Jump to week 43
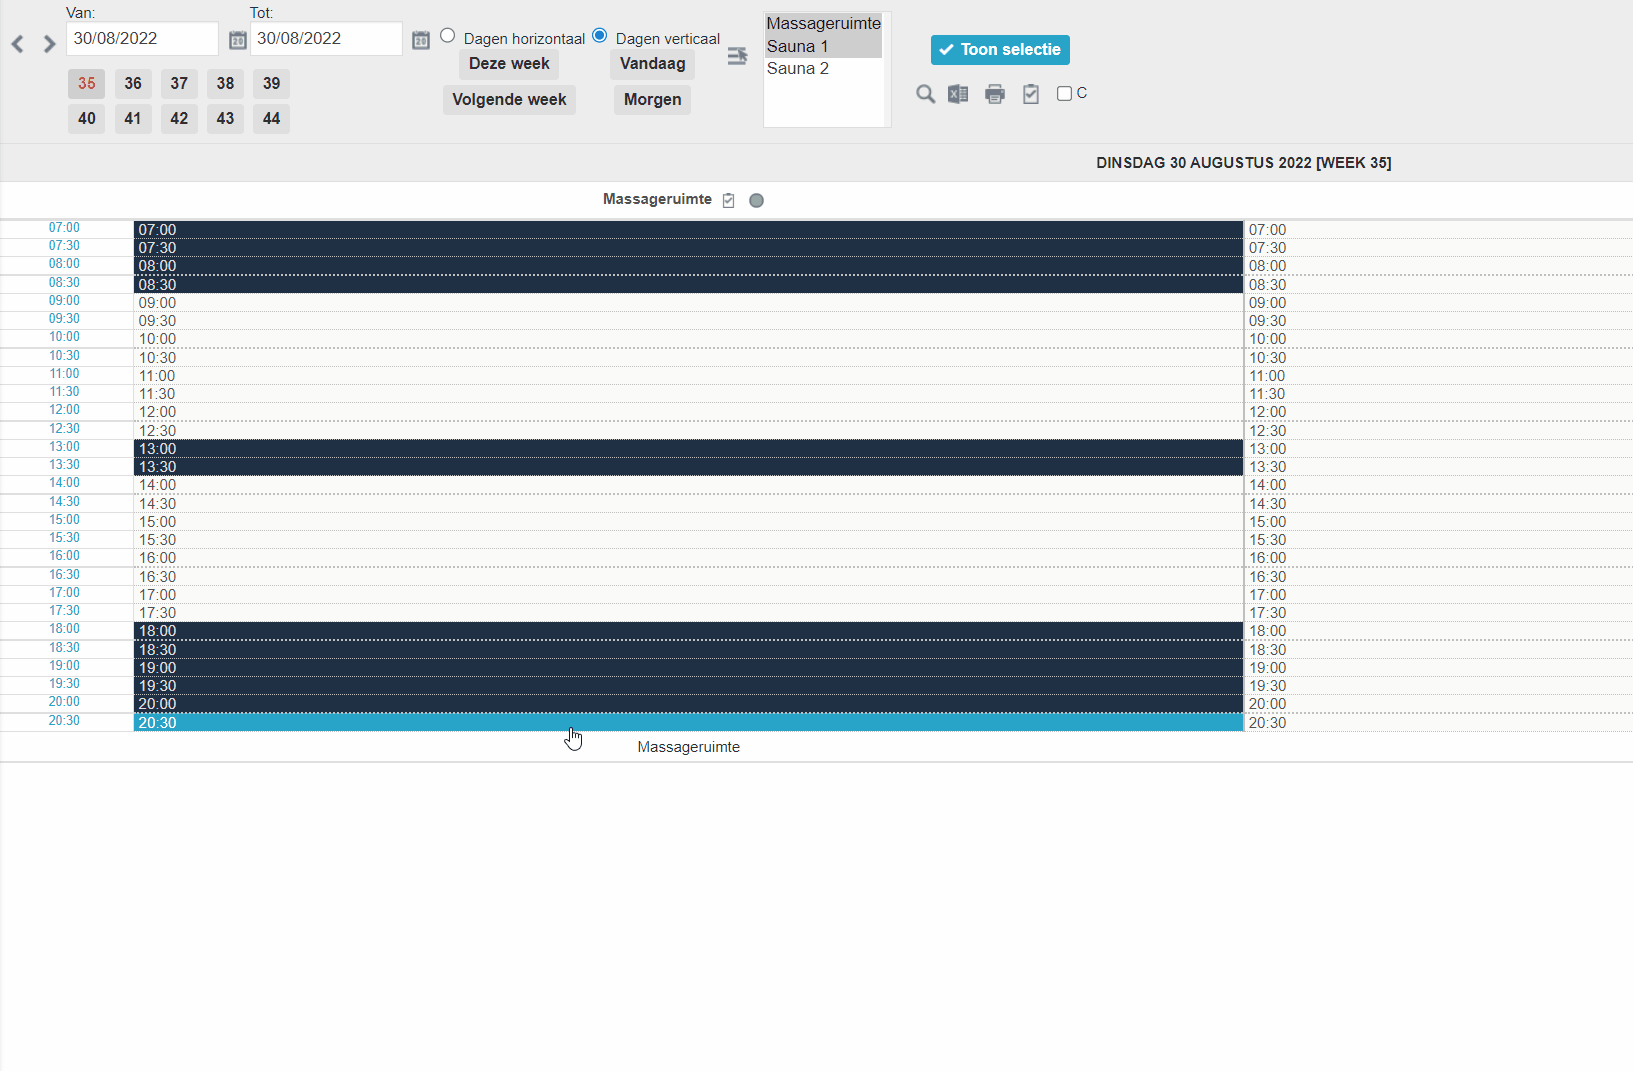Image resolution: width=1633 pixels, height=1071 pixels. click(225, 118)
